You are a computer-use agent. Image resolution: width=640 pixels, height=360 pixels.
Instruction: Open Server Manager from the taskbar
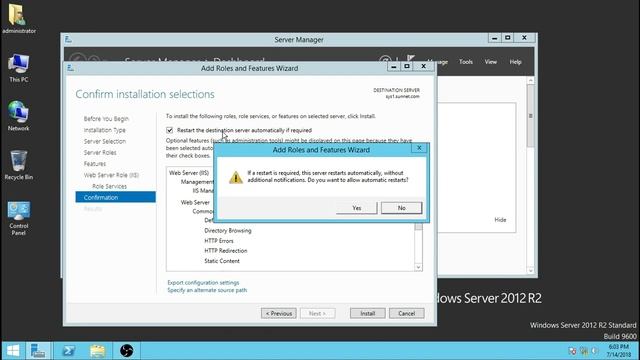tap(38, 351)
